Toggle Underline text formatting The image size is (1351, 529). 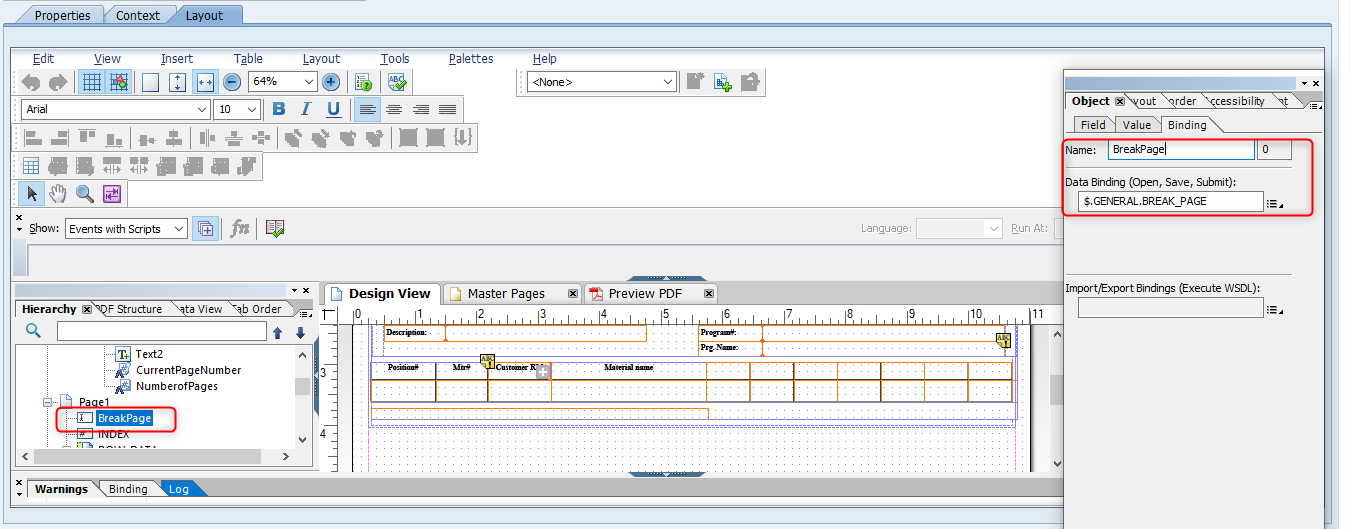coord(333,109)
